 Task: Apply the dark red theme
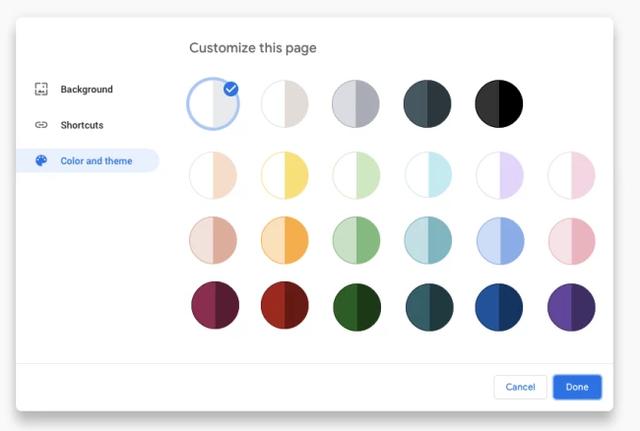tap(284, 305)
